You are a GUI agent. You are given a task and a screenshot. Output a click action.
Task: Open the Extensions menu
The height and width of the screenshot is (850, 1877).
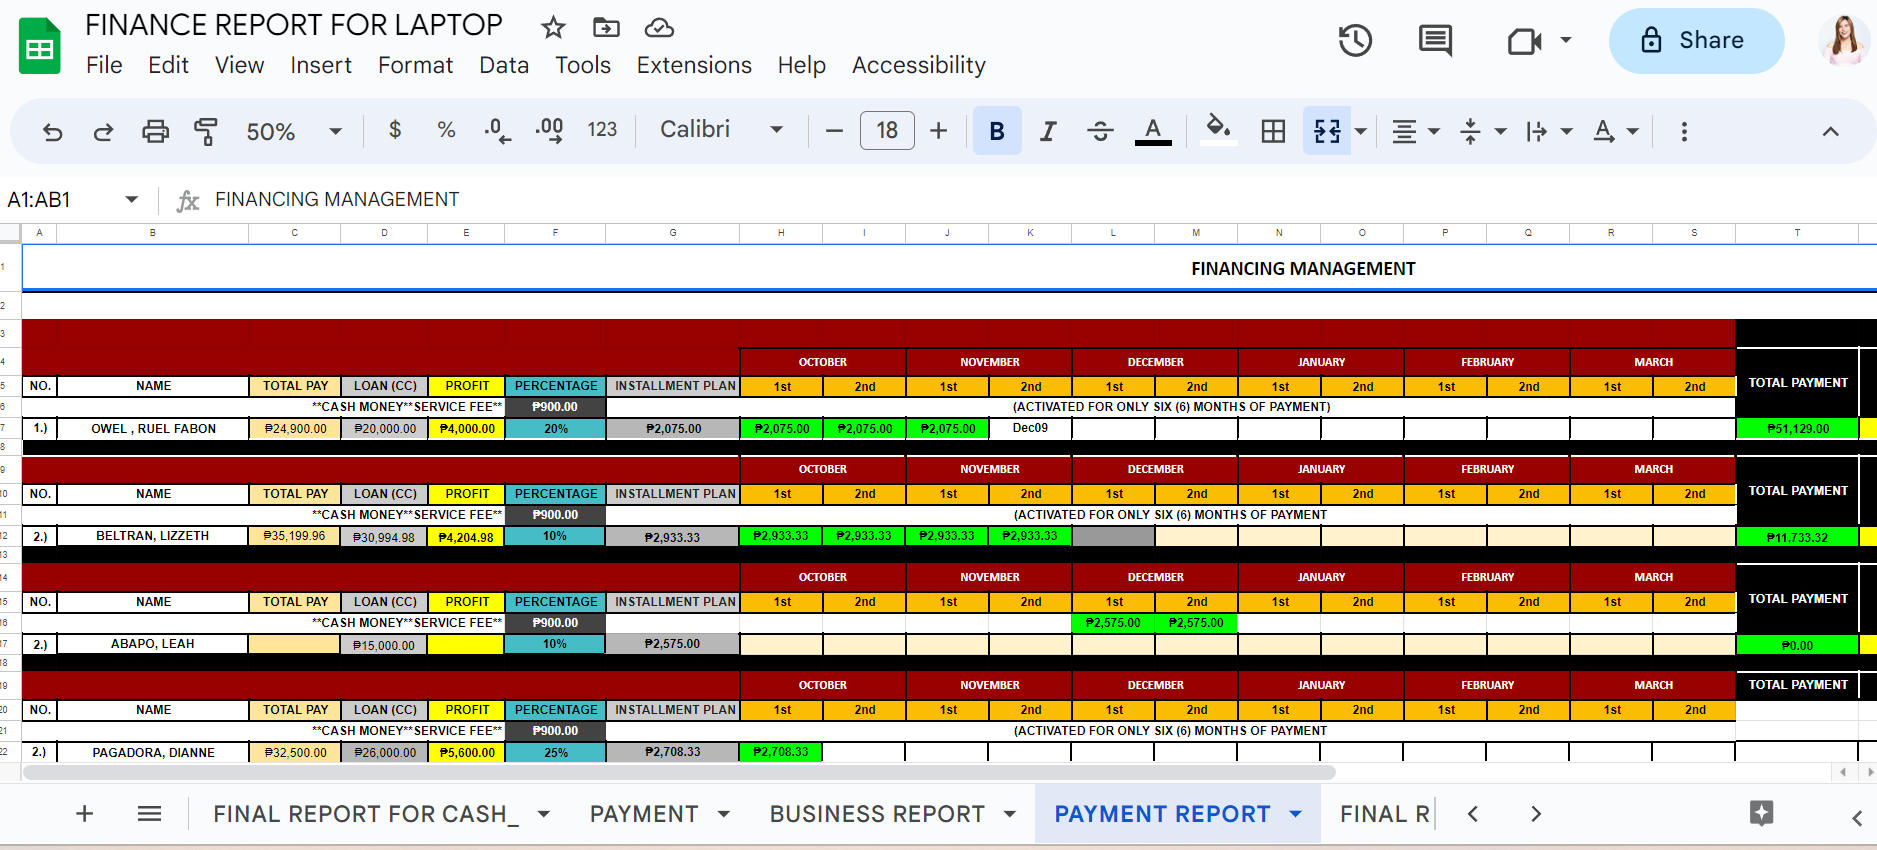pyautogui.click(x=693, y=65)
